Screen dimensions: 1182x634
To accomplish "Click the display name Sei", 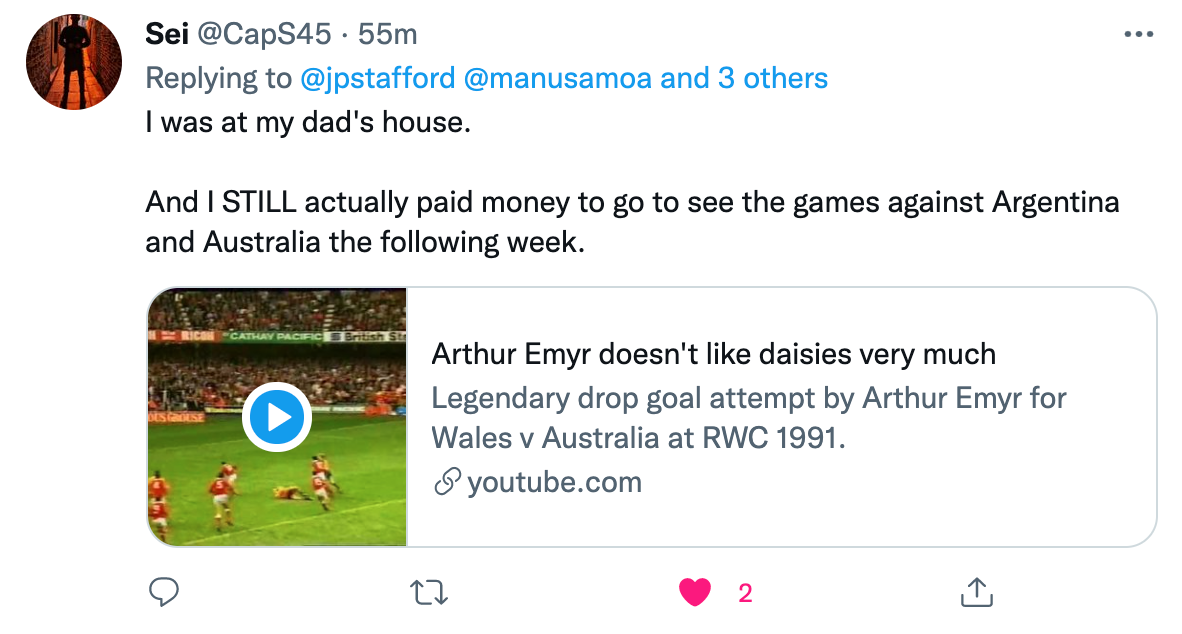I will coord(168,34).
